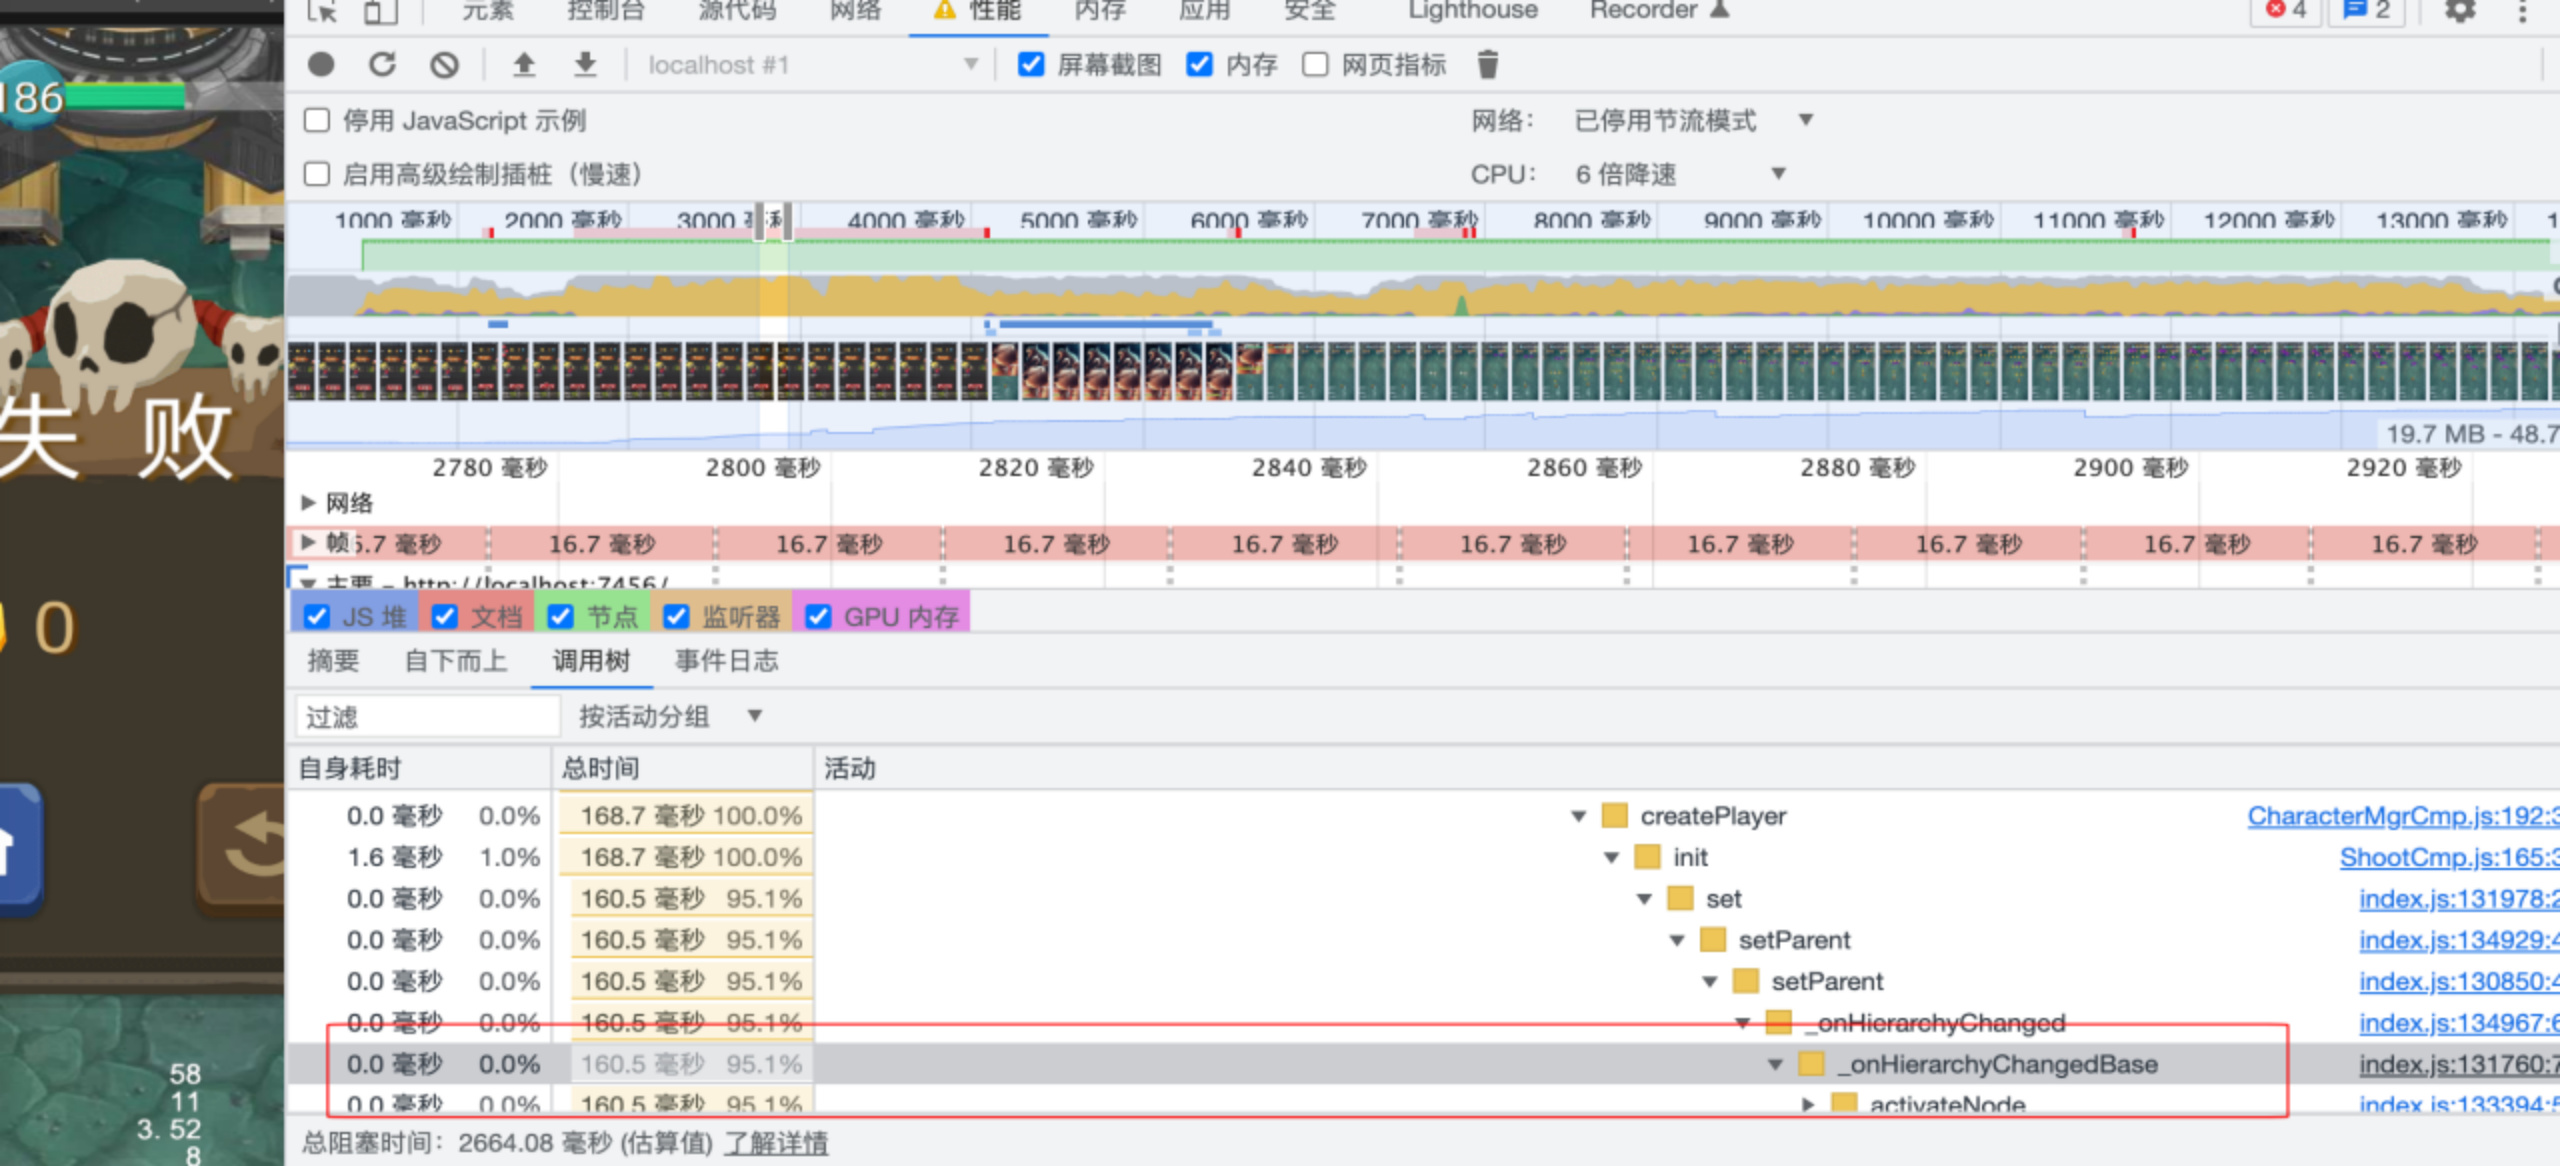The image size is (2560, 1166).
Task: Toggle the JS 堆 memory color checkbox
Action: (x=317, y=617)
